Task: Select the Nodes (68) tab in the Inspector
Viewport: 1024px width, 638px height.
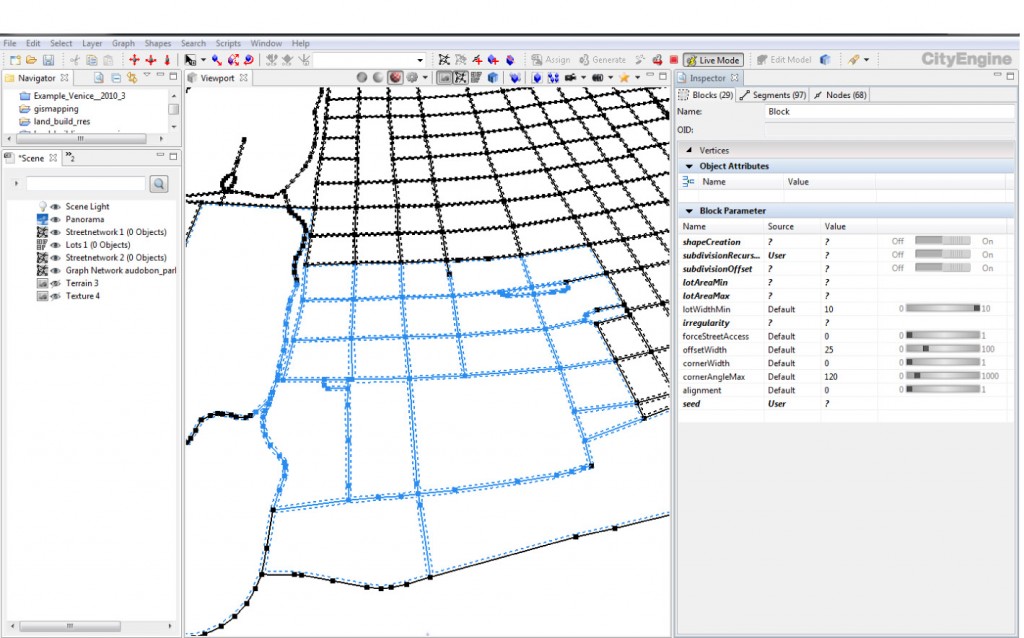Action: [x=843, y=95]
